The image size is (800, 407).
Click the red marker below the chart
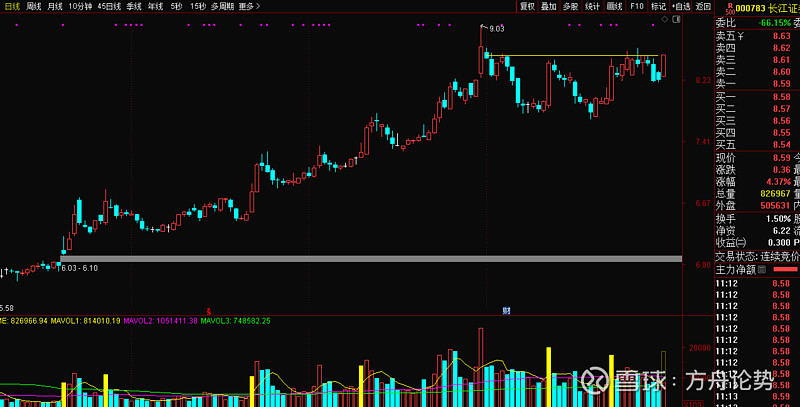click(208, 311)
